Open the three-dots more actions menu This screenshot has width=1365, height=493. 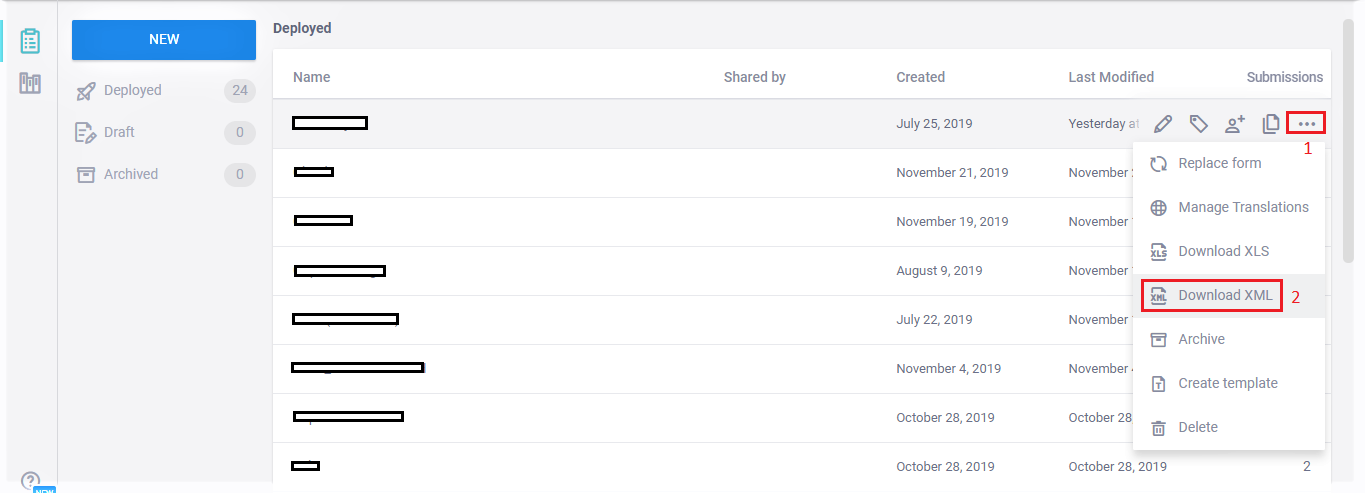(1307, 124)
